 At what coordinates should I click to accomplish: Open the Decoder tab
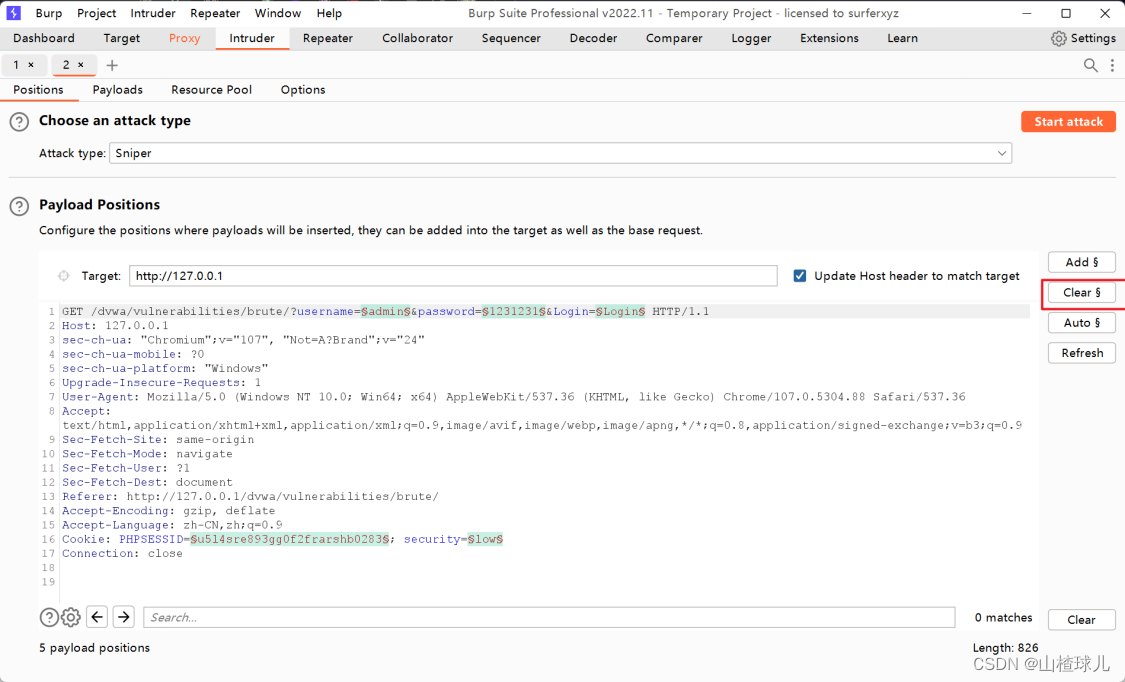click(593, 38)
